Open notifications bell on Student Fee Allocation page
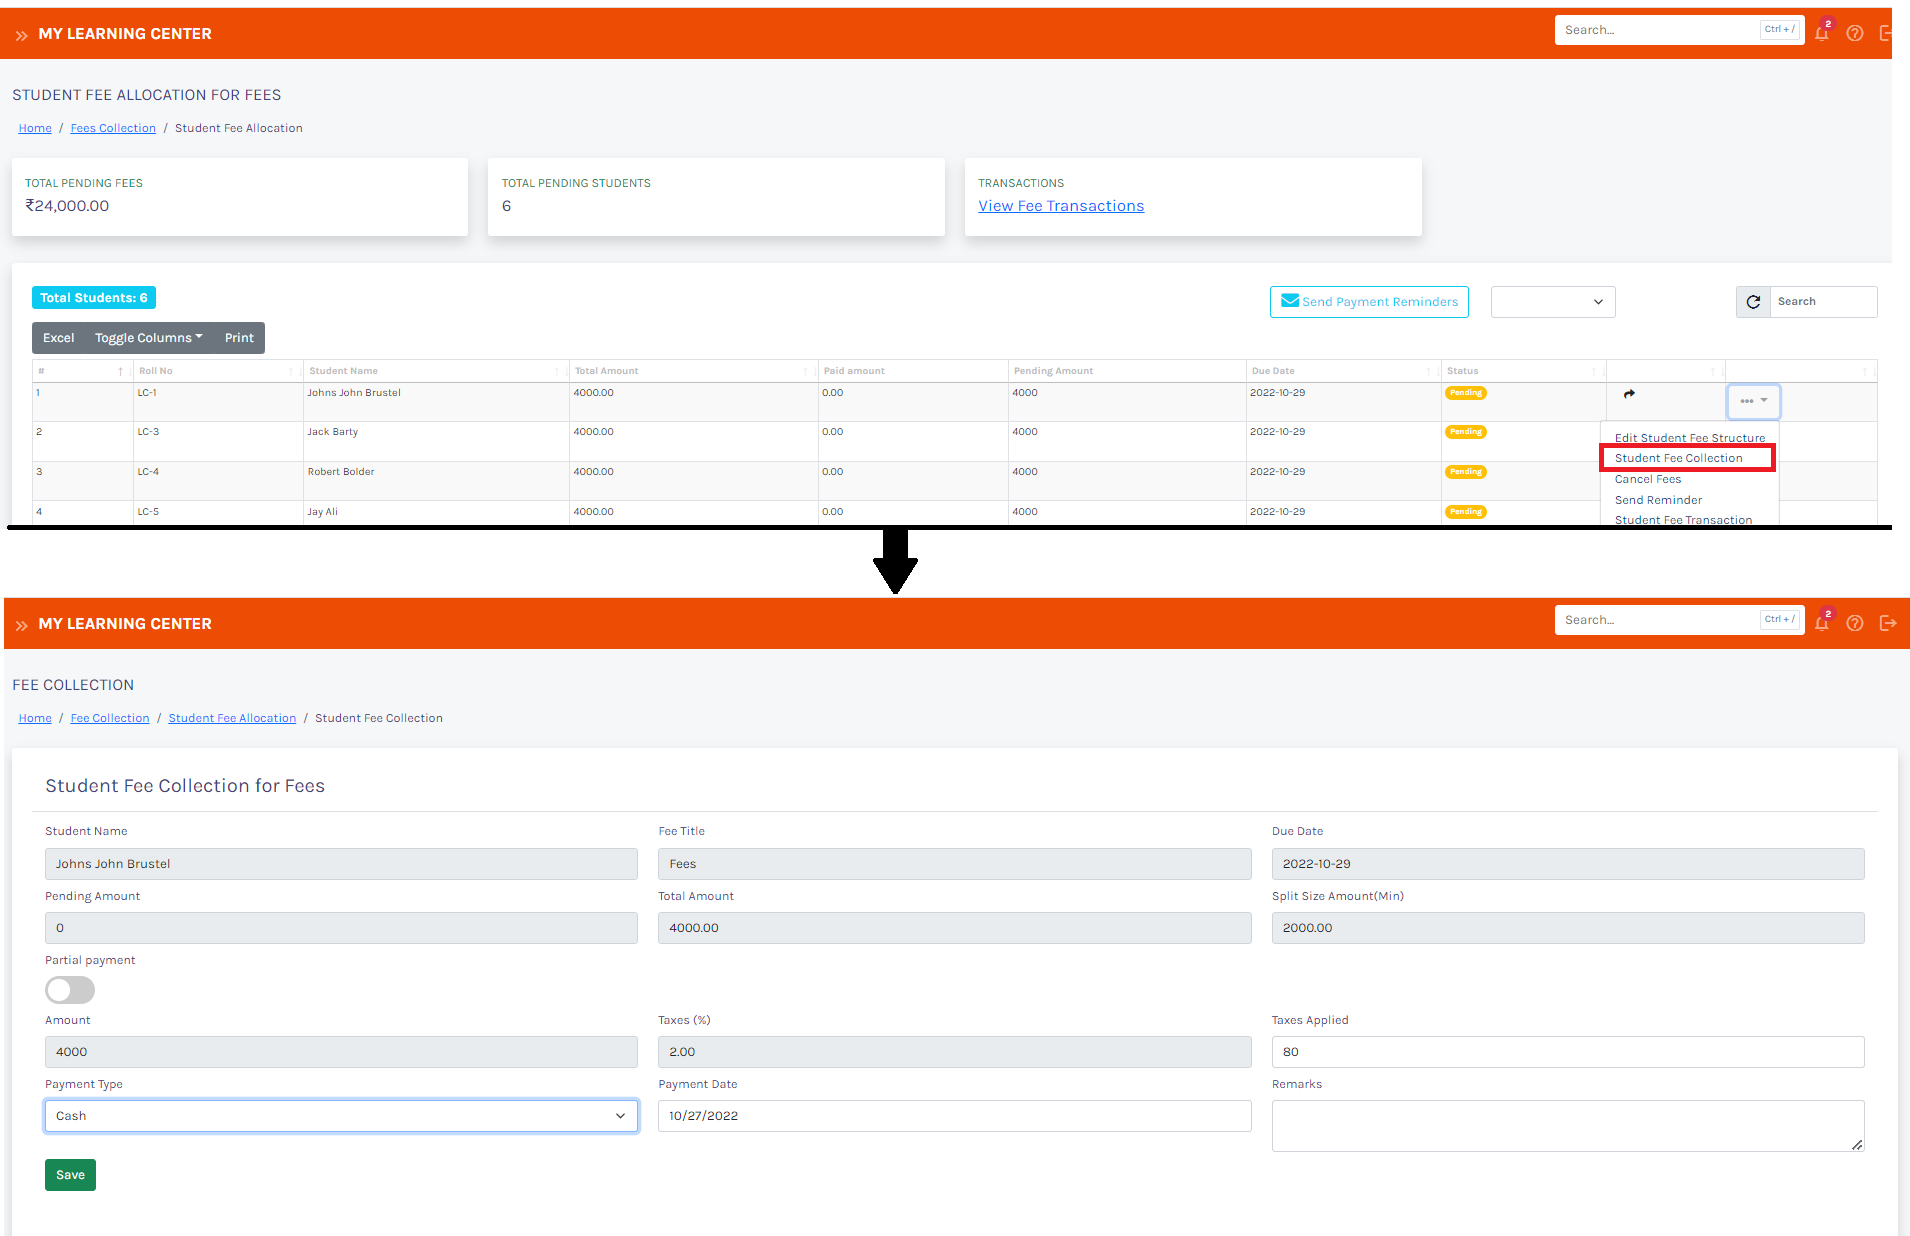Image resolution: width=1910 pixels, height=1236 pixels. 1821,33
